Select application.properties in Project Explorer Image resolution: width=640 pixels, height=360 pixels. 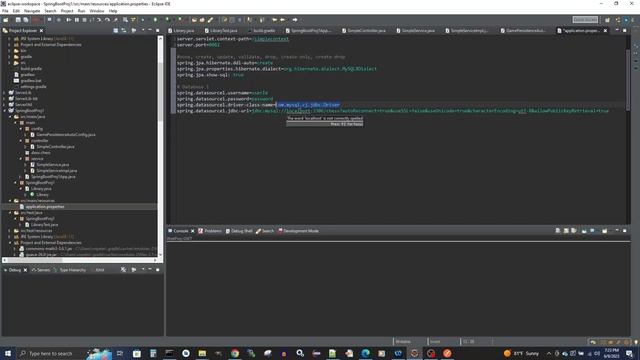click(44, 207)
